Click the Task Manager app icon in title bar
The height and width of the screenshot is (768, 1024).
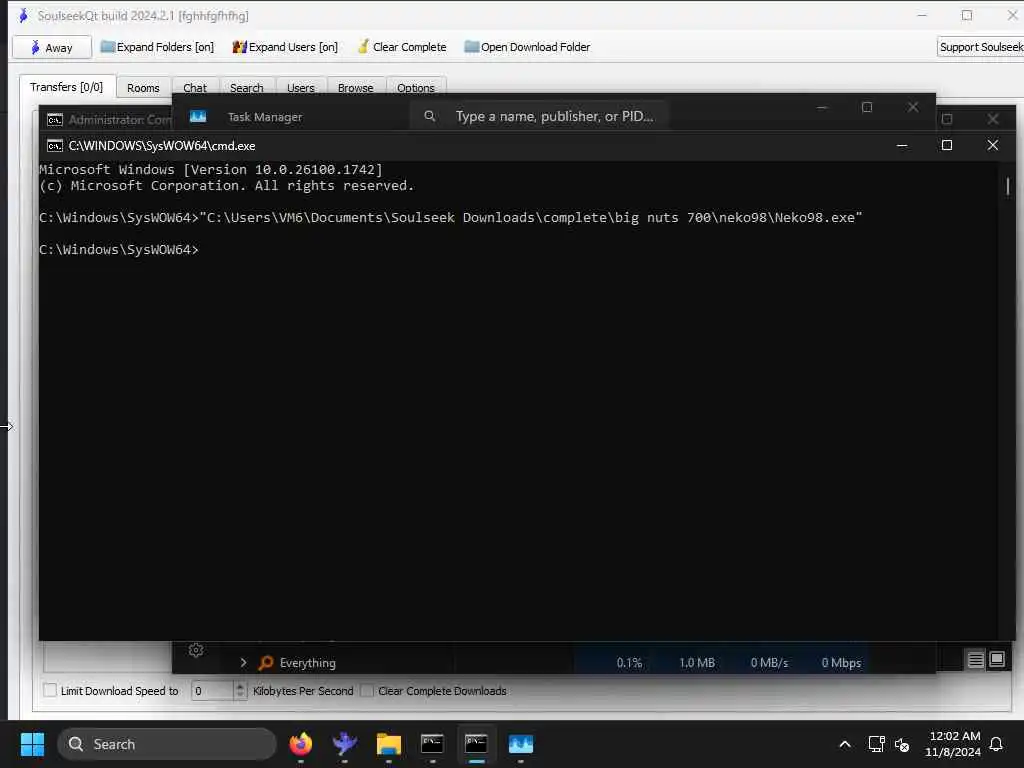click(x=198, y=116)
